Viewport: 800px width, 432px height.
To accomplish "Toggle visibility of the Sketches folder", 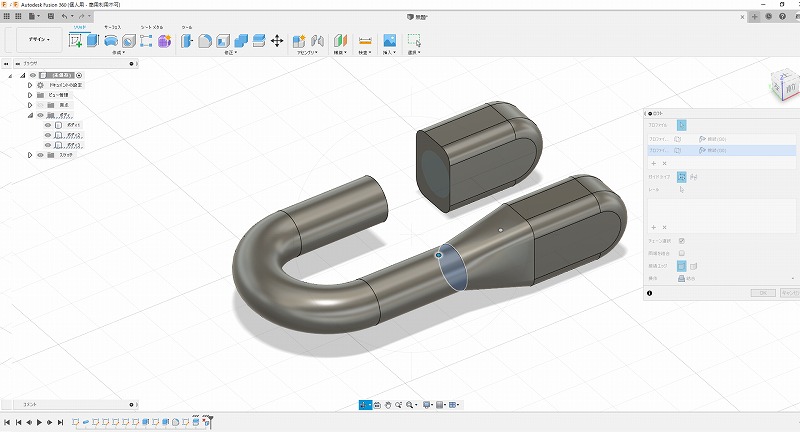I will 40,155.
